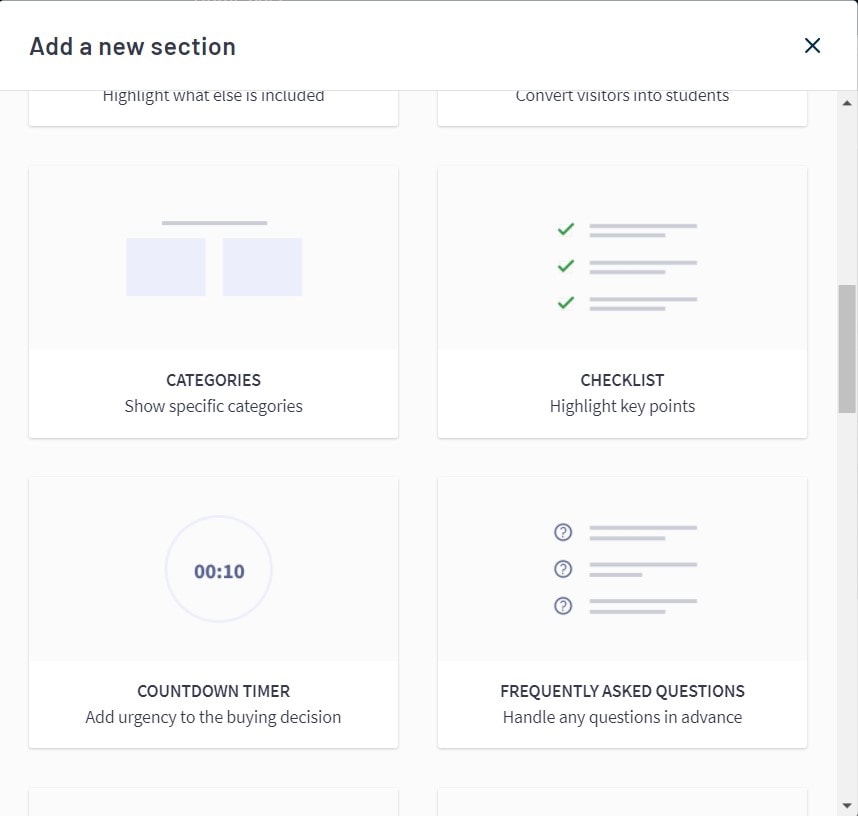The height and width of the screenshot is (816, 858).
Task: Click the top green checkmark in Checklist preview
Action: pos(566,229)
